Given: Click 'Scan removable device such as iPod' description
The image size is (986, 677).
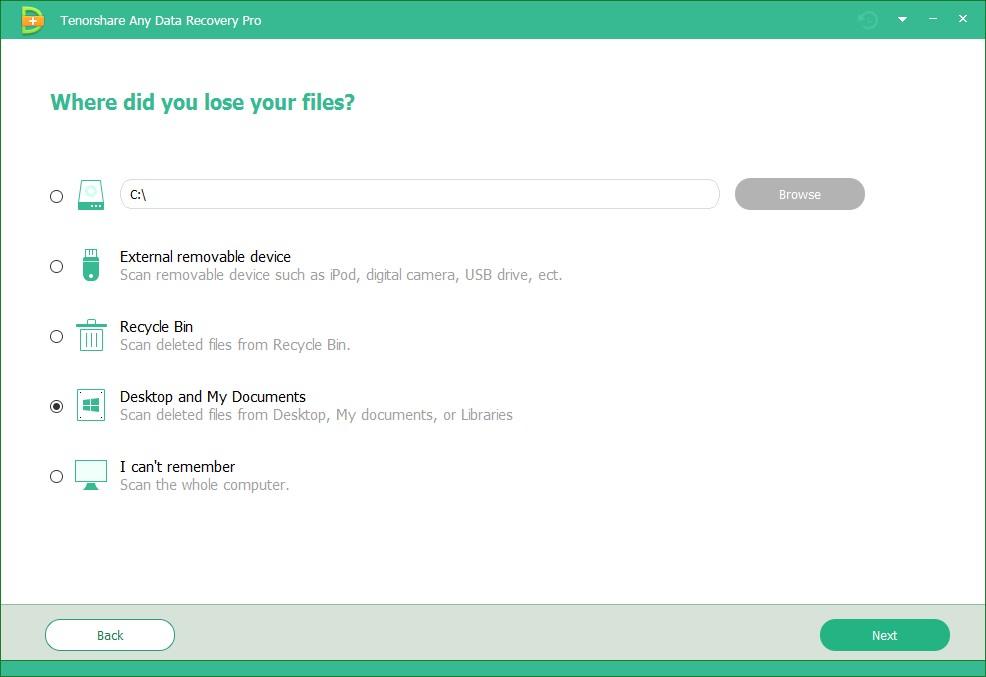Looking at the screenshot, I should coord(341,275).
